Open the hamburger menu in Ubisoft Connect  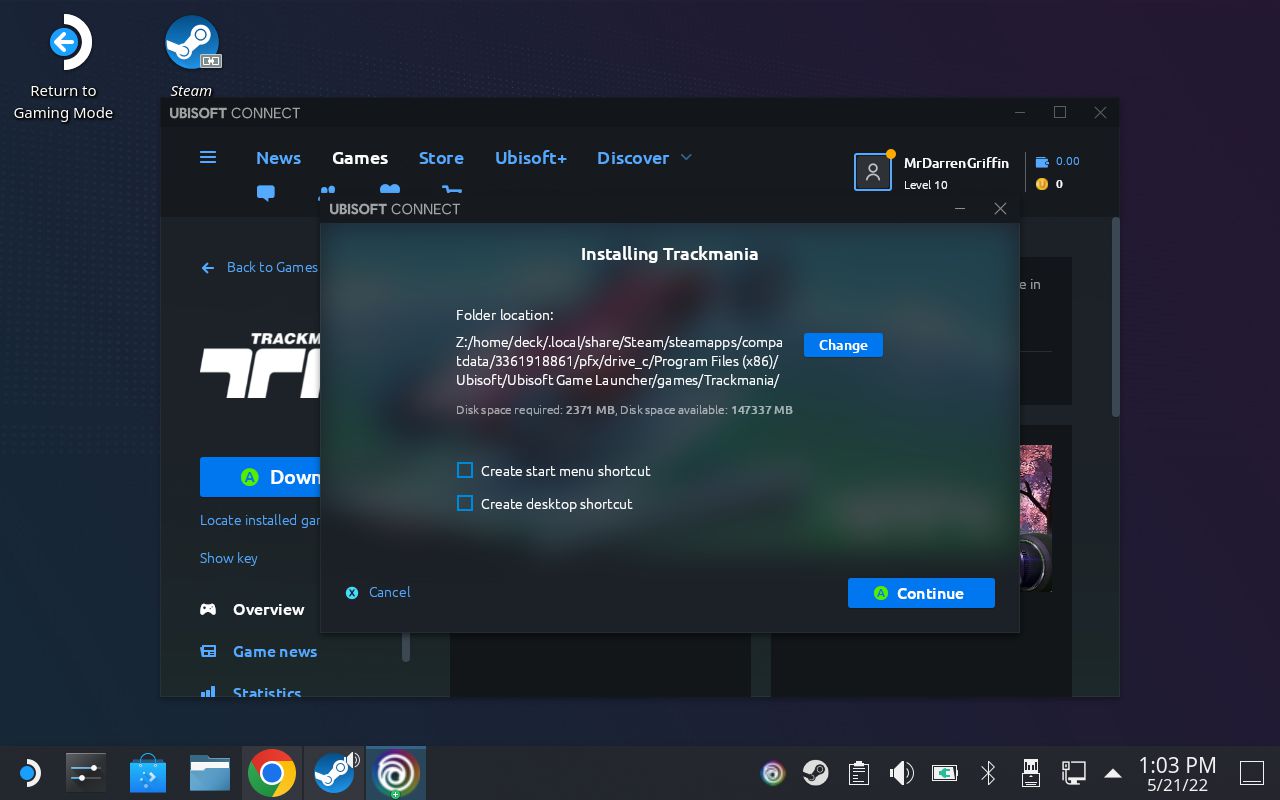pyautogui.click(x=208, y=157)
